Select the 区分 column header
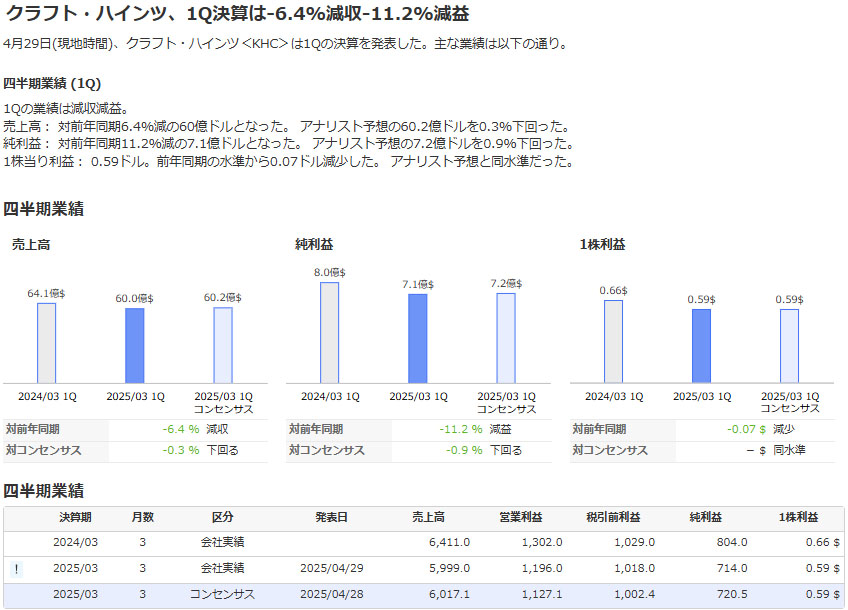Viewport: 848px width, 610px height. pos(222,517)
